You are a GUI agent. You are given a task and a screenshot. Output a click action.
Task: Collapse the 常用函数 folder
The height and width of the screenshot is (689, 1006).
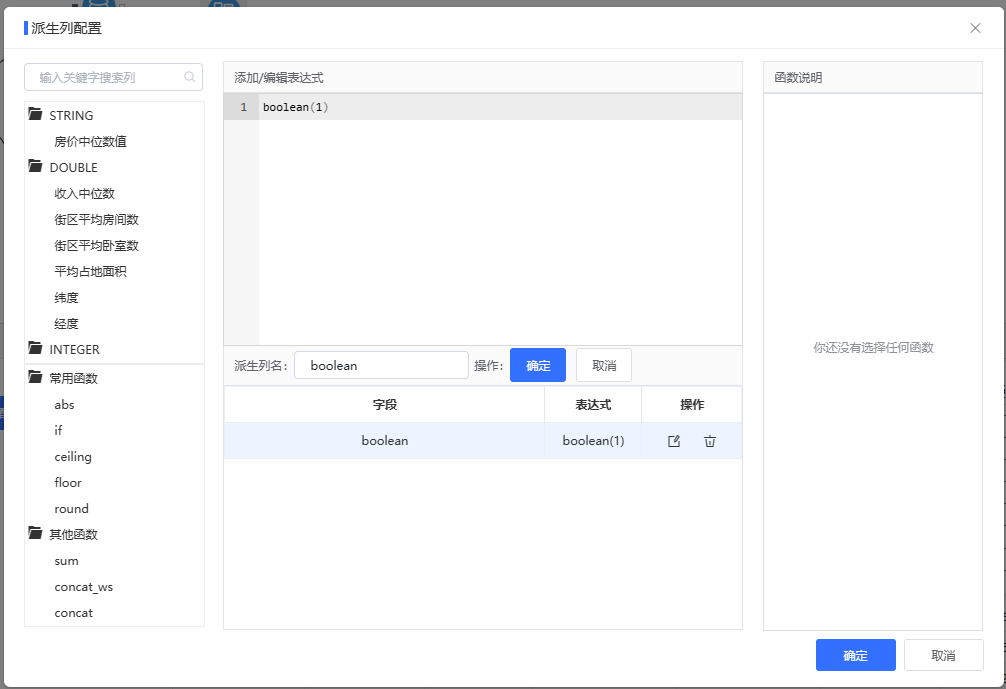point(35,377)
